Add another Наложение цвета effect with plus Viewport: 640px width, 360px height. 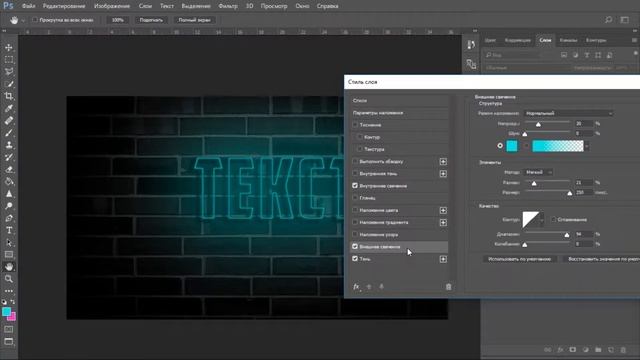coord(443,210)
